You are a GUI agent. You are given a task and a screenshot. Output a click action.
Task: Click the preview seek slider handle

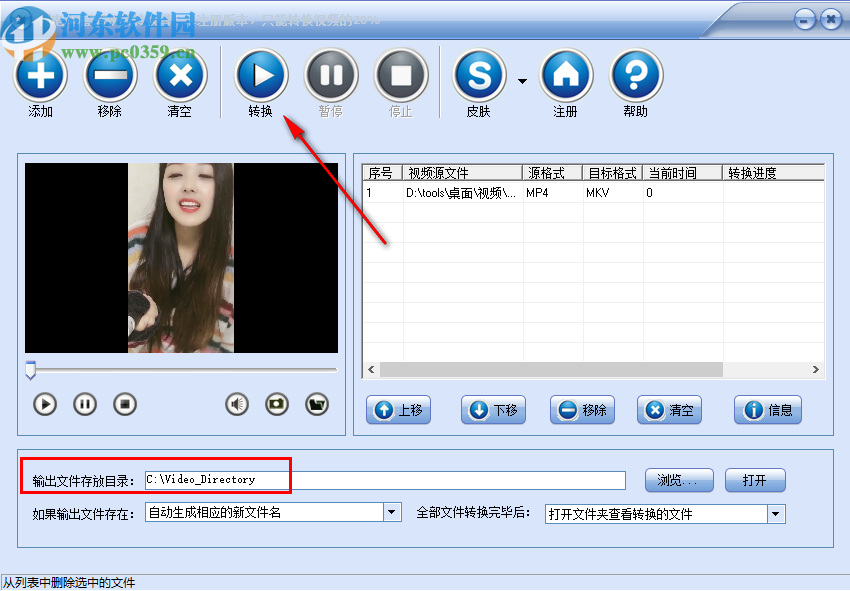(30, 370)
